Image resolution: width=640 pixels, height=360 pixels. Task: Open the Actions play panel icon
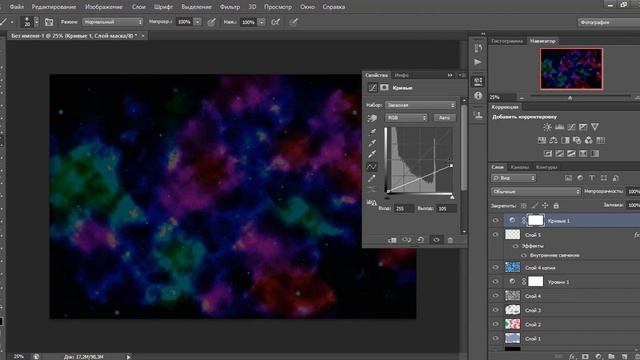478,62
